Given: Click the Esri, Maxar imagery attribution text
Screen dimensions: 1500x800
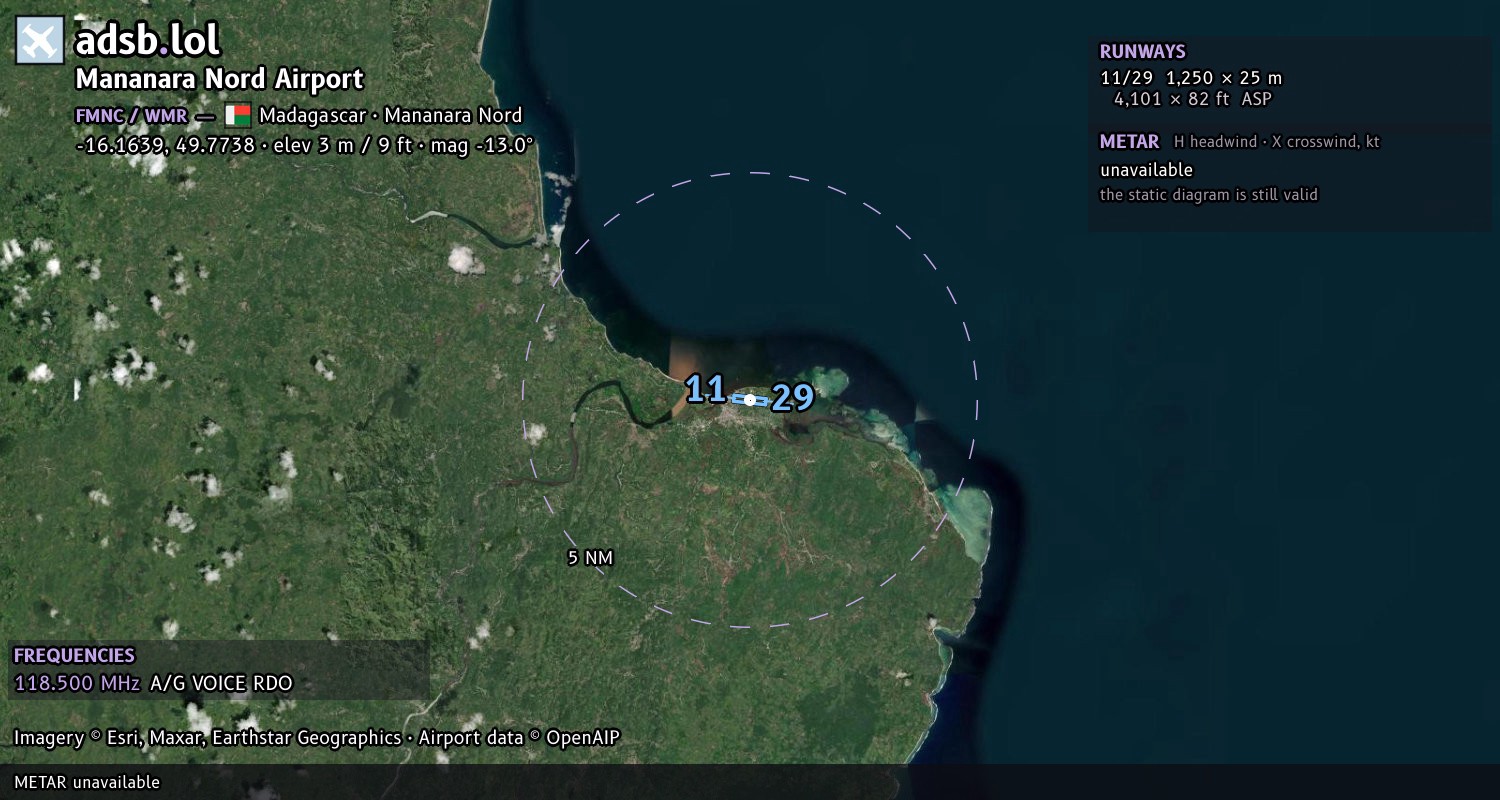Looking at the screenshot, I should click(x=317, y=738).
